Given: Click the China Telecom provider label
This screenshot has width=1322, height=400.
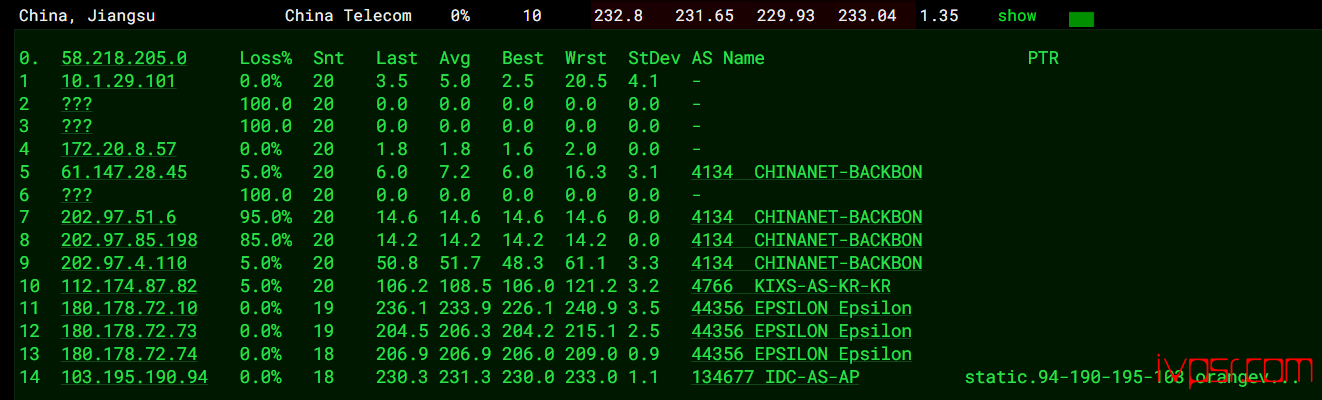Looking at the screenshot, I should pos(348,16).
